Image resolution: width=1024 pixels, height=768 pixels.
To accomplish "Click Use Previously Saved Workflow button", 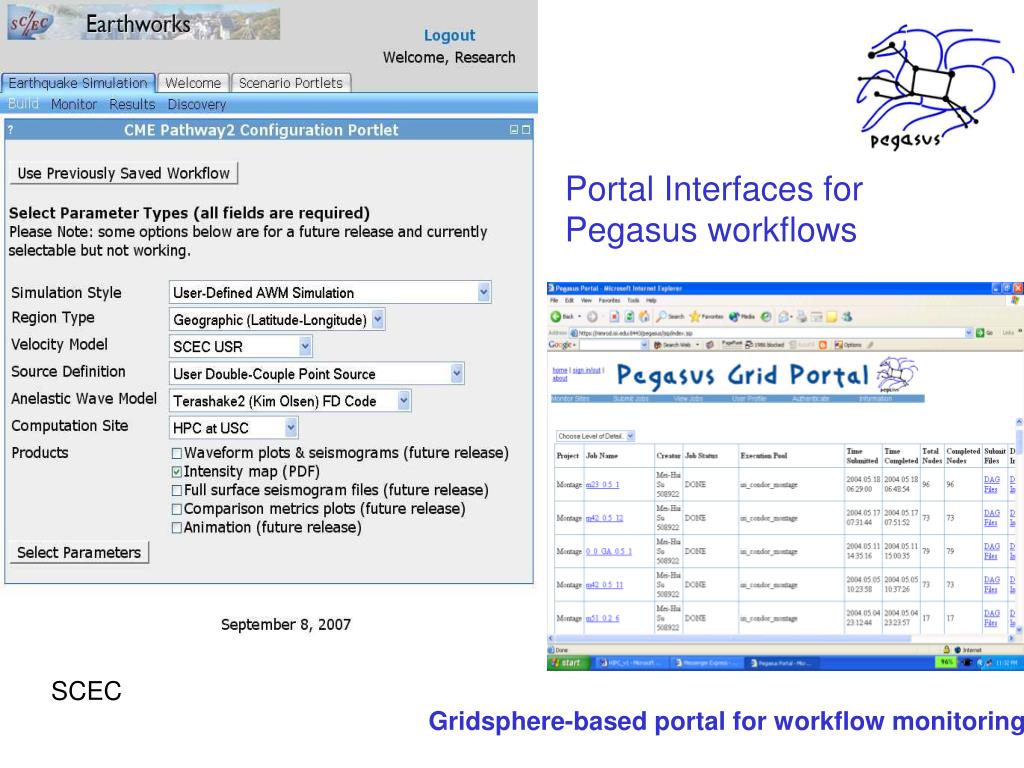I will [123, 173].
